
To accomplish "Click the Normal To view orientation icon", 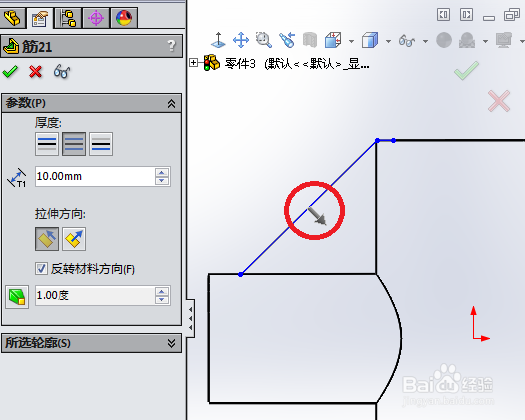I will 218,40.
